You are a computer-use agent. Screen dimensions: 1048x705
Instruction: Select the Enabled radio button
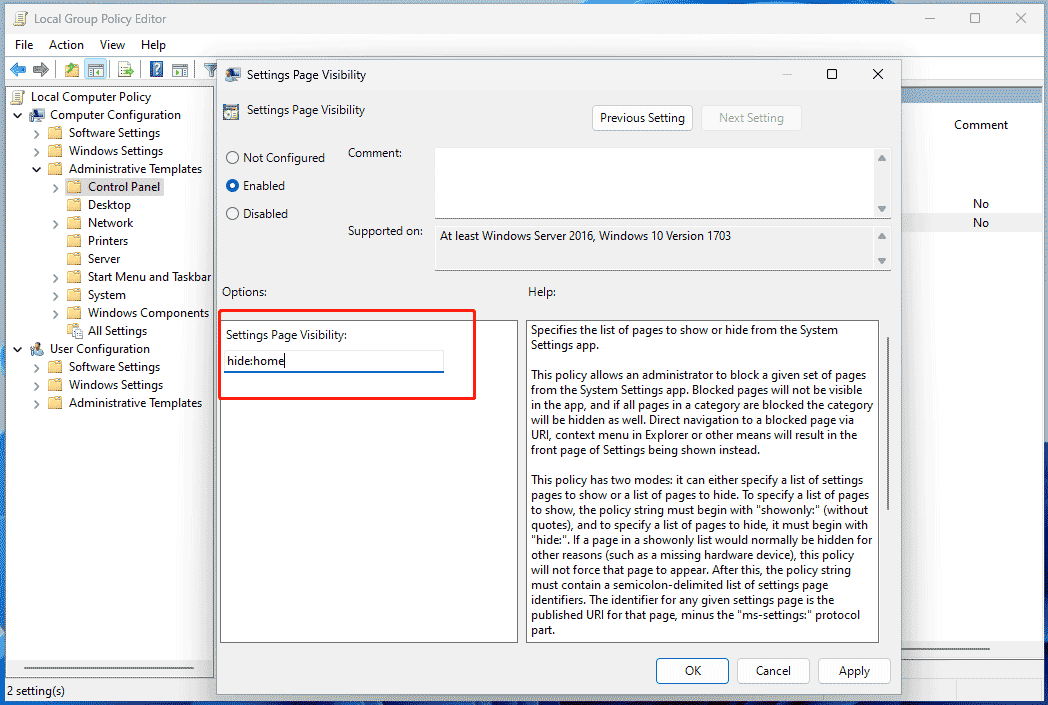pos(233,186)
